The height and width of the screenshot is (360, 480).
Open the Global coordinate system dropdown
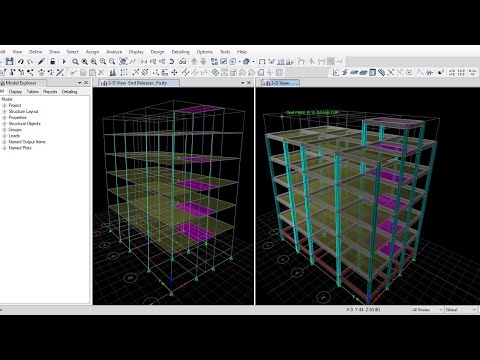pyautogui.click(x=461, y=310)
